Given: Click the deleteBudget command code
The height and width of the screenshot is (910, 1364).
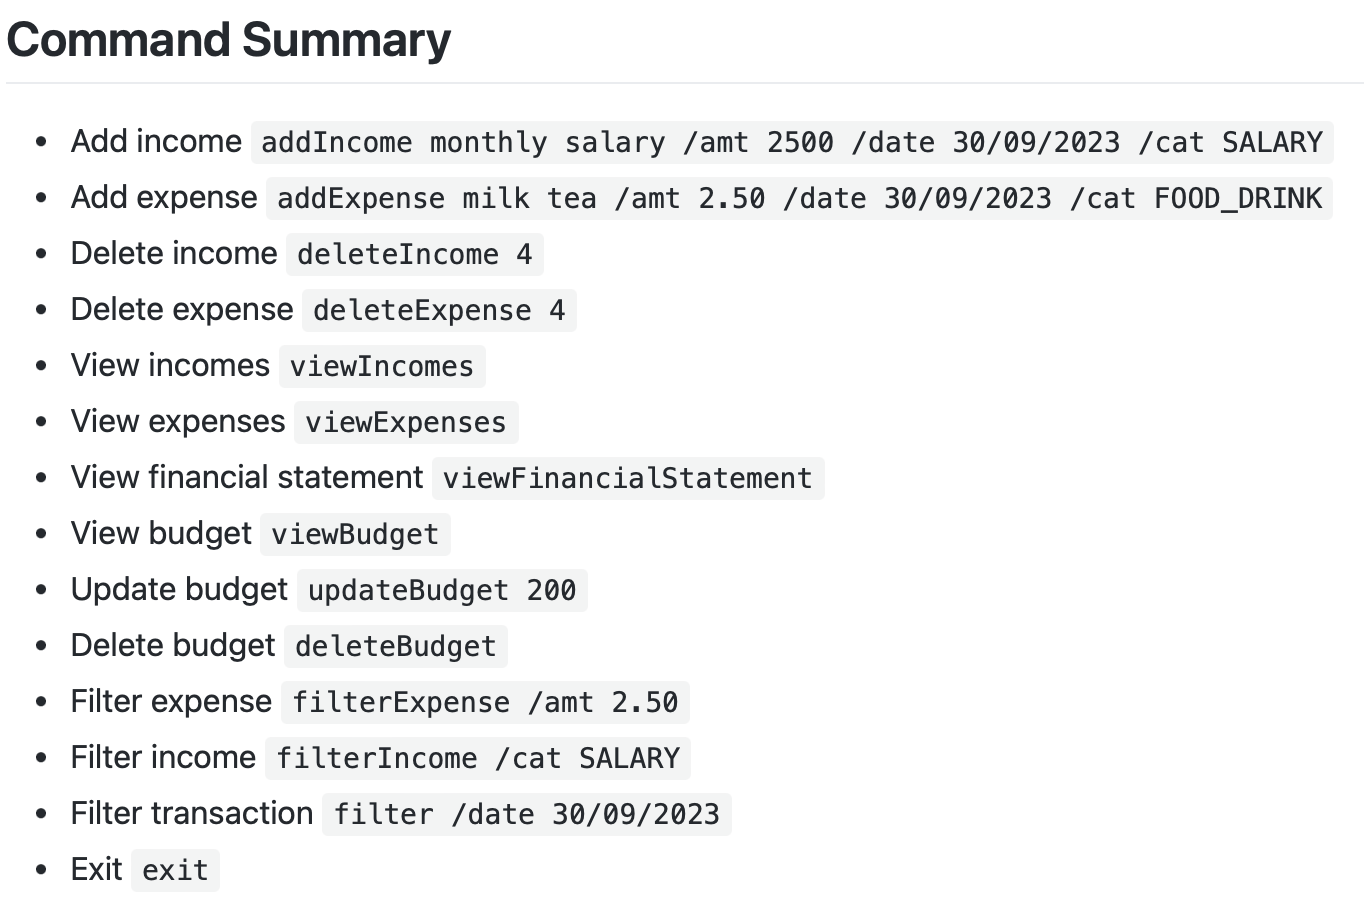Looking at the screenshot, I should tap(396, 646).
